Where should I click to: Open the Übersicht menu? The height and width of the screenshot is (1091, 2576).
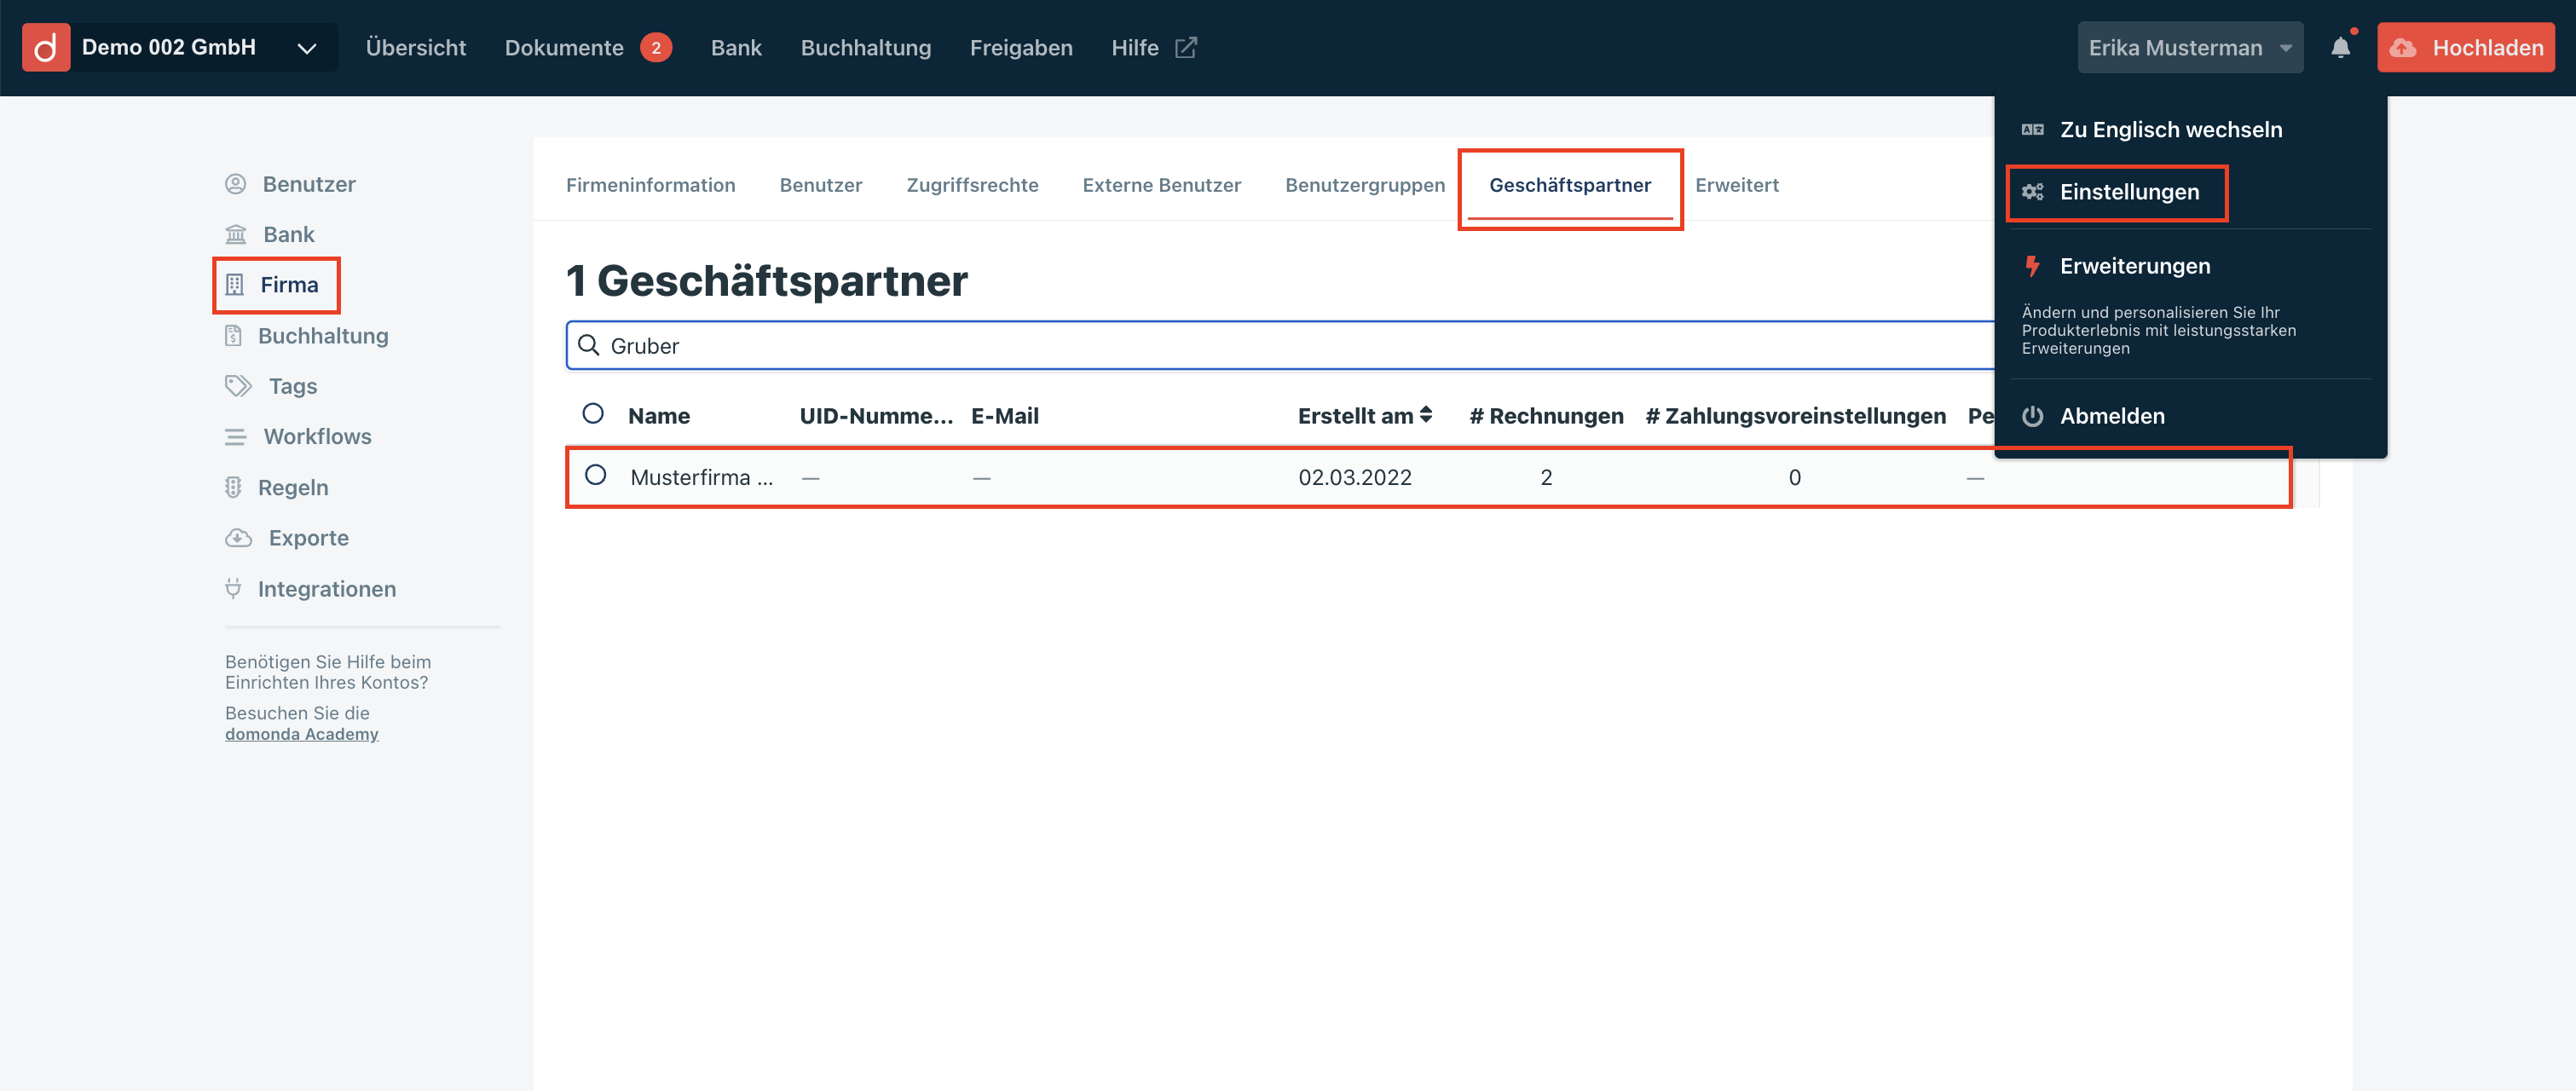416,47
